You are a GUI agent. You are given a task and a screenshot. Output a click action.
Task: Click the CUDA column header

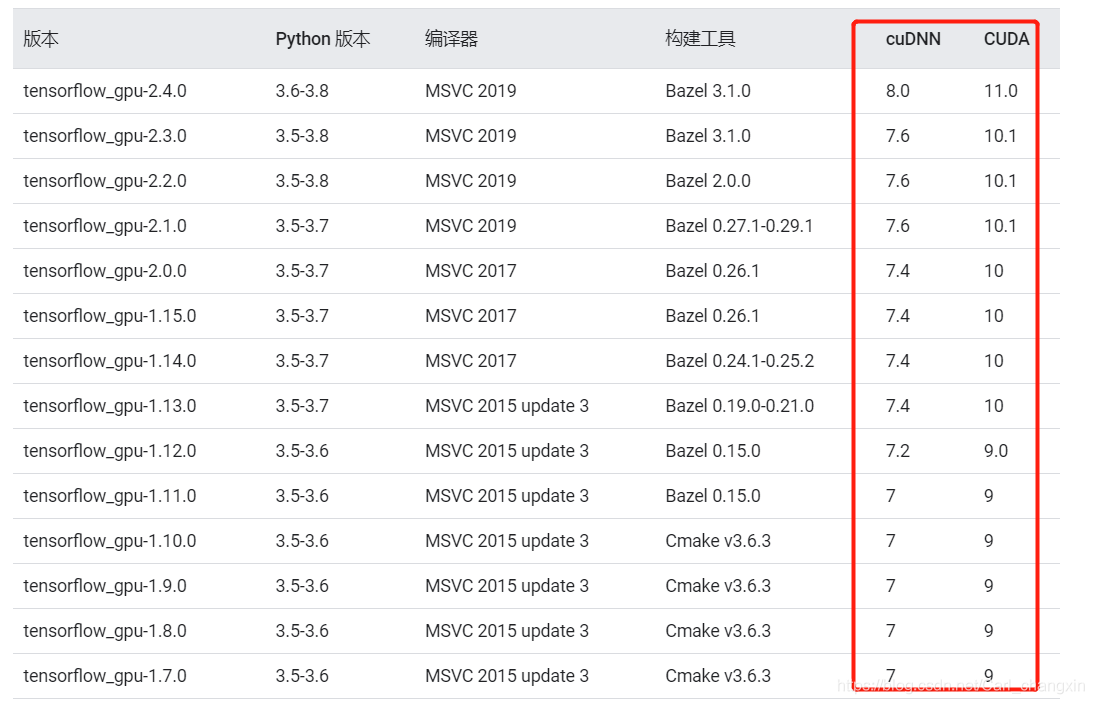tap(1006, 39)
